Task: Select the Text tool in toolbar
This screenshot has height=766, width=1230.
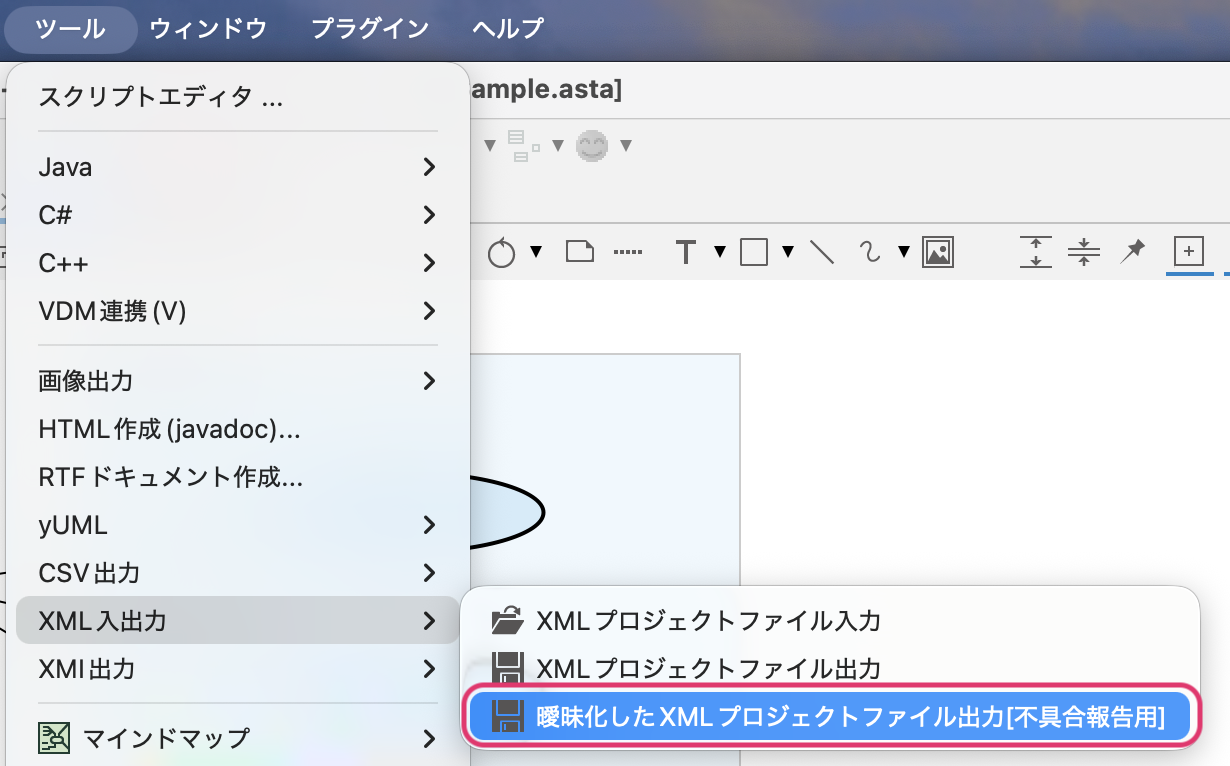Action: click(685, 252)
